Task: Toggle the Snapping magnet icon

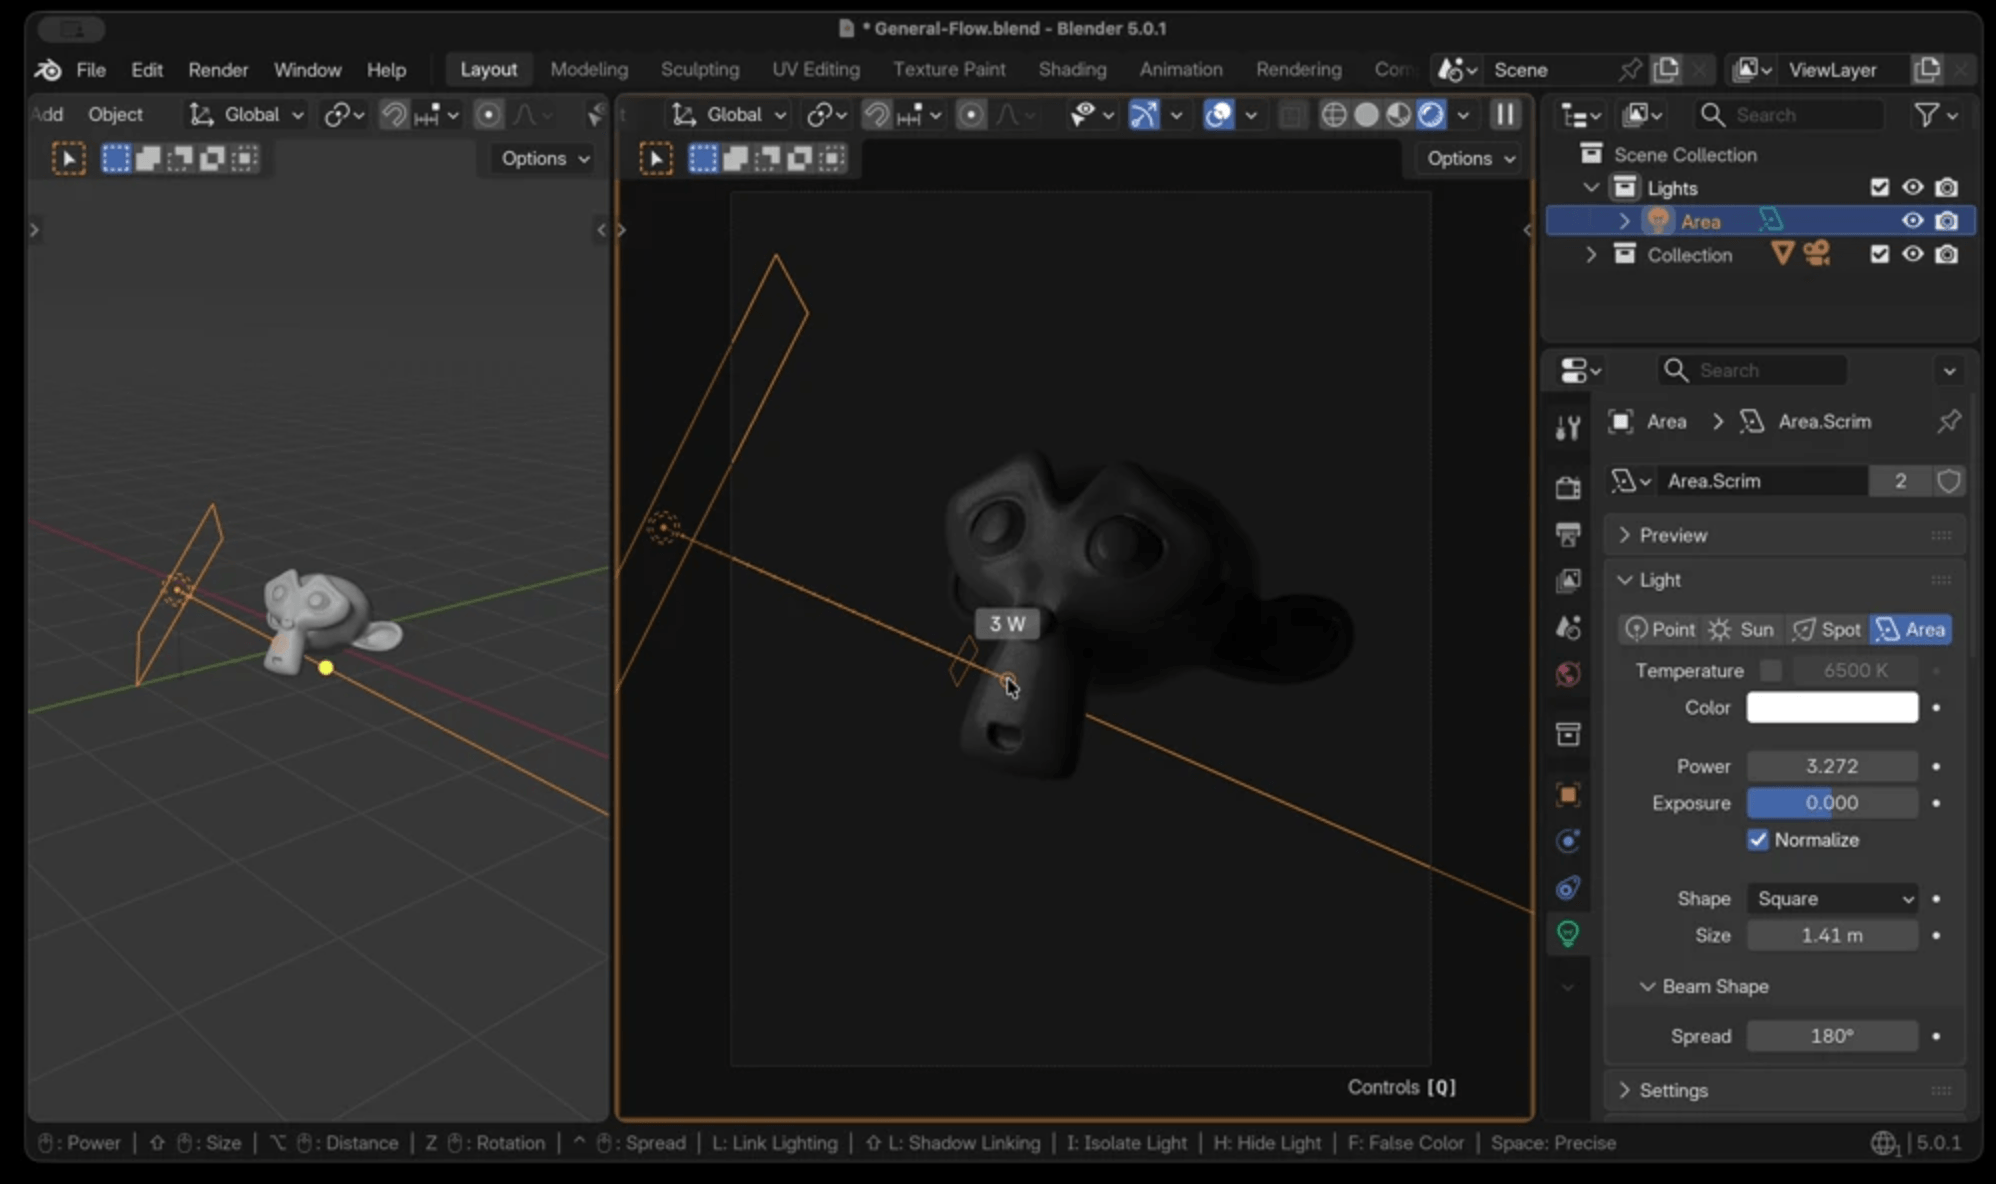Action: click(x=875, y=114)
